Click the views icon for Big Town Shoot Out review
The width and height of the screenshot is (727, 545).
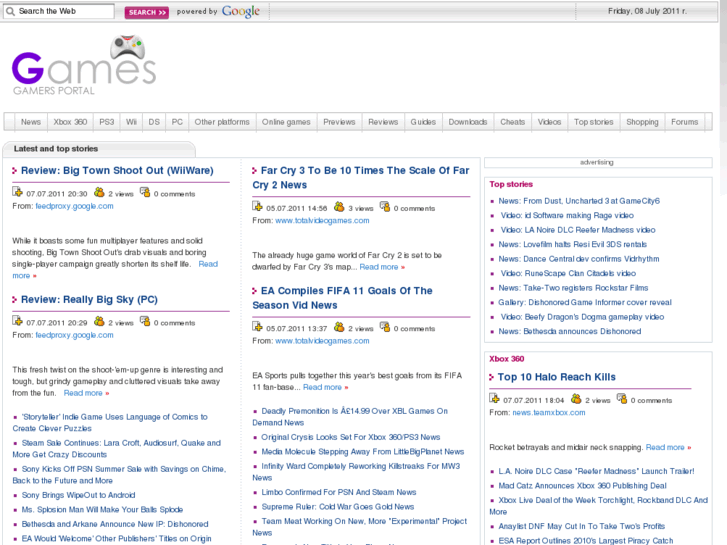[x=99, y=192]
